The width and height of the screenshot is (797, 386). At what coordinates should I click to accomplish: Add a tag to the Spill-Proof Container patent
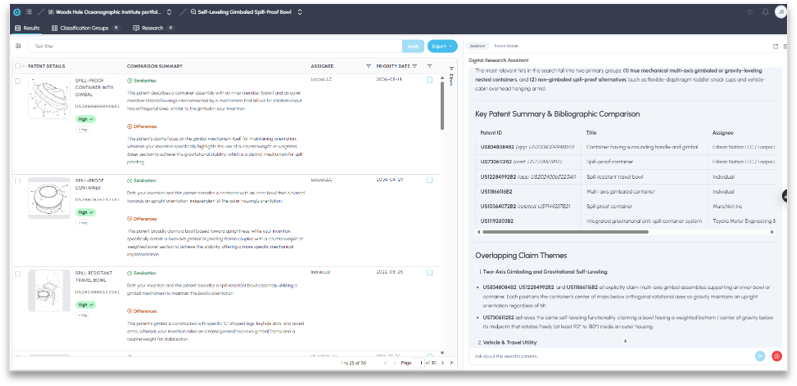click(82, 223)
